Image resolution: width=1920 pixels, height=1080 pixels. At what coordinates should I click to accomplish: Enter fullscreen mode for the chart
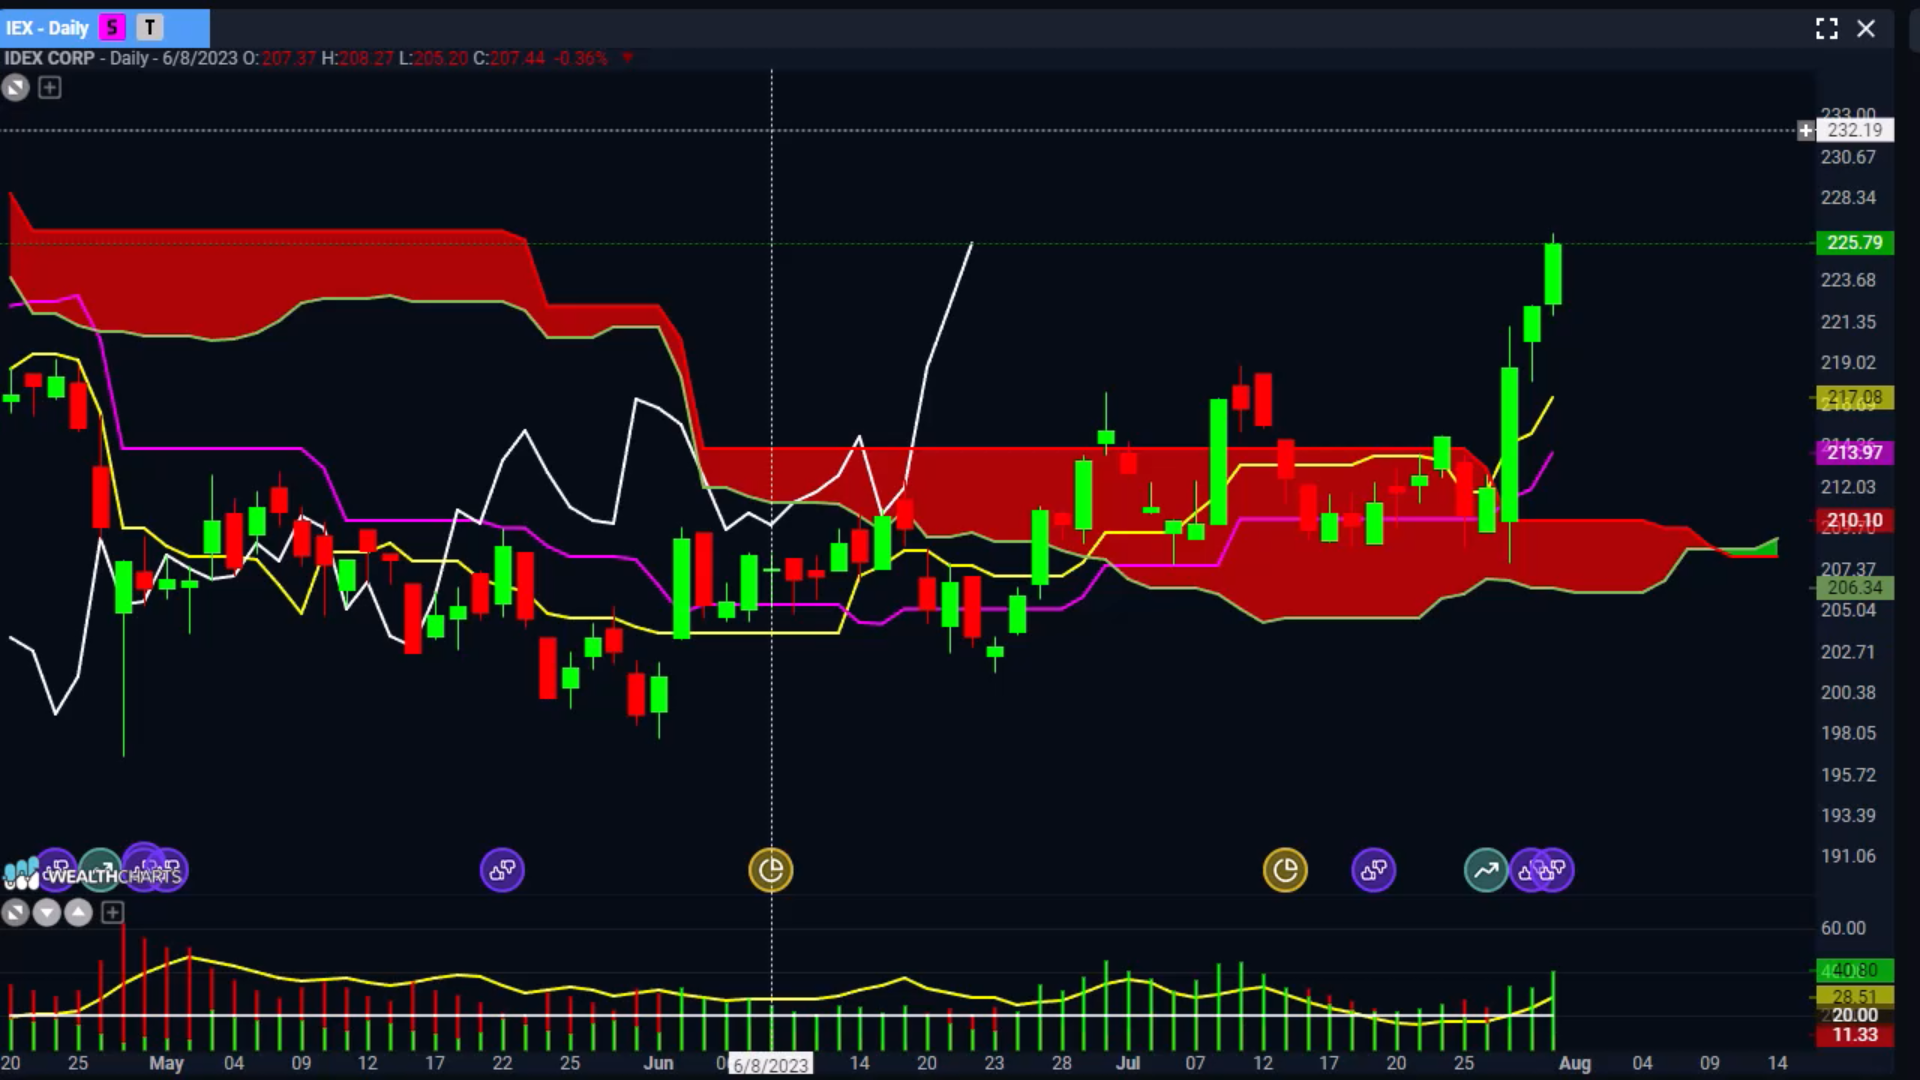[1827, 29]
